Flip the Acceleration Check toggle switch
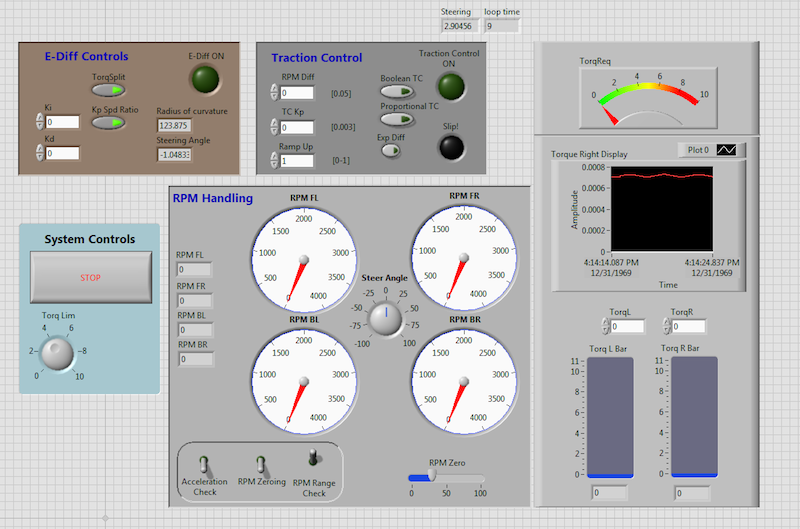 (x=204, y=464)
